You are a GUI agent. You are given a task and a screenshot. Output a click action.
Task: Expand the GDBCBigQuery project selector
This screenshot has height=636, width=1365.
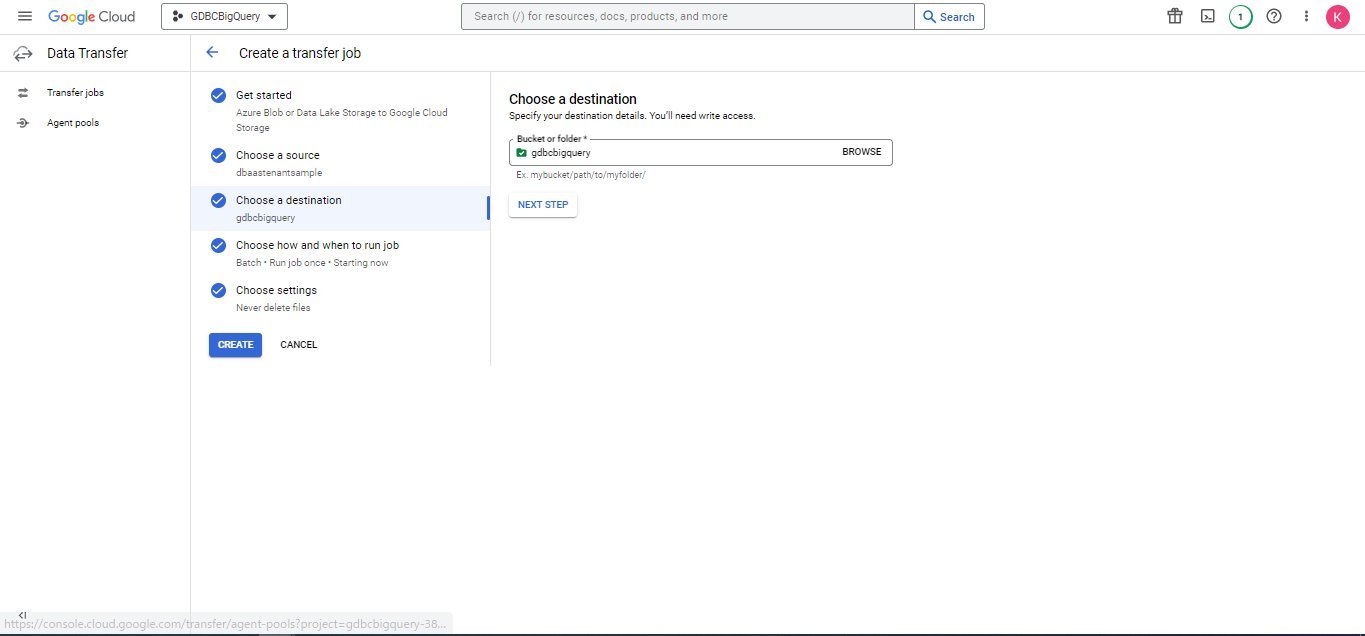224,17
